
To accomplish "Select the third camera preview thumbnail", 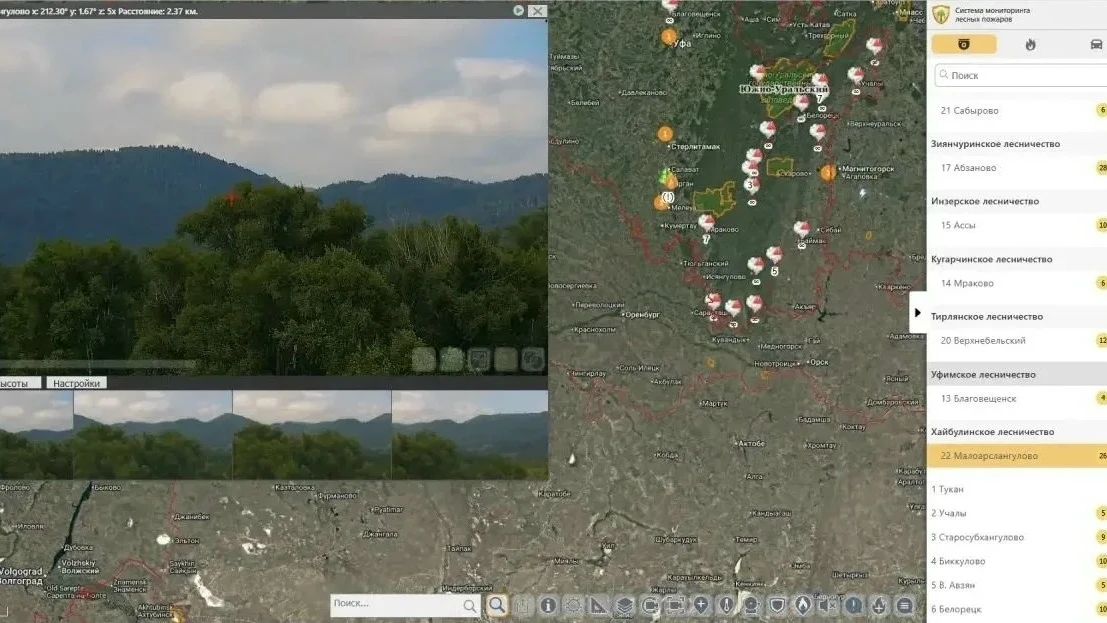I will pyautogui.click(x=311, y=435).
